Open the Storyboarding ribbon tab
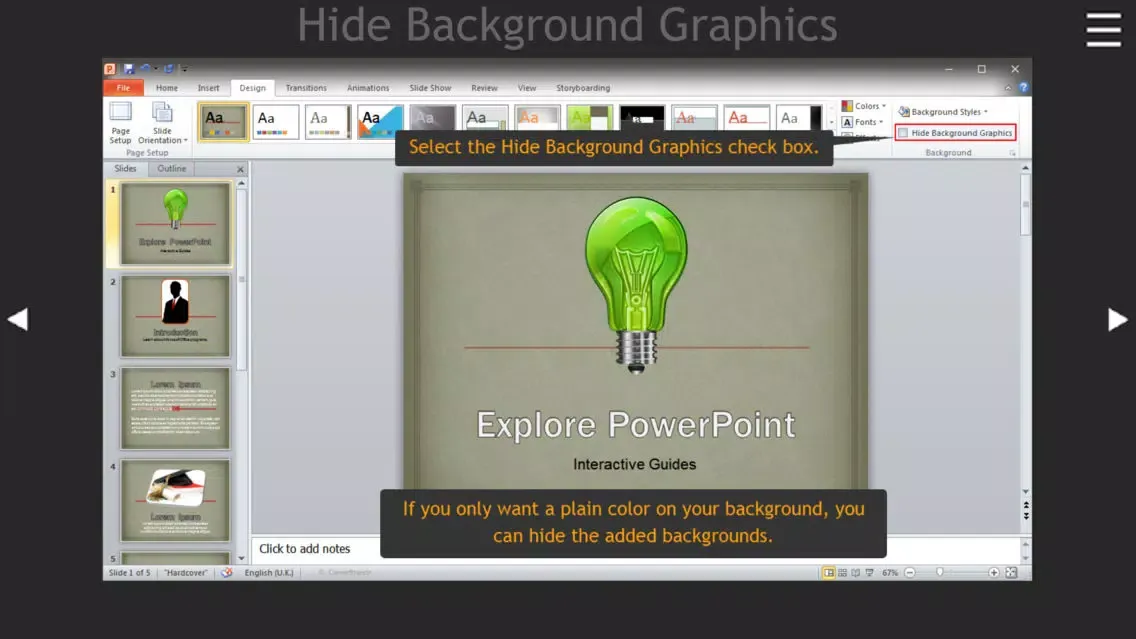This screenshot has width=1136, height=639. (x=583, y=88)
